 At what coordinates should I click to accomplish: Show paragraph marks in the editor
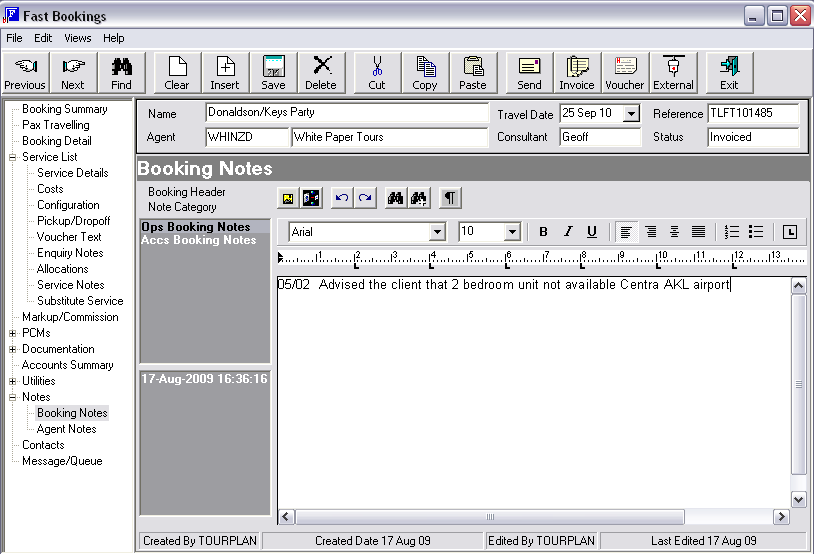450,198
